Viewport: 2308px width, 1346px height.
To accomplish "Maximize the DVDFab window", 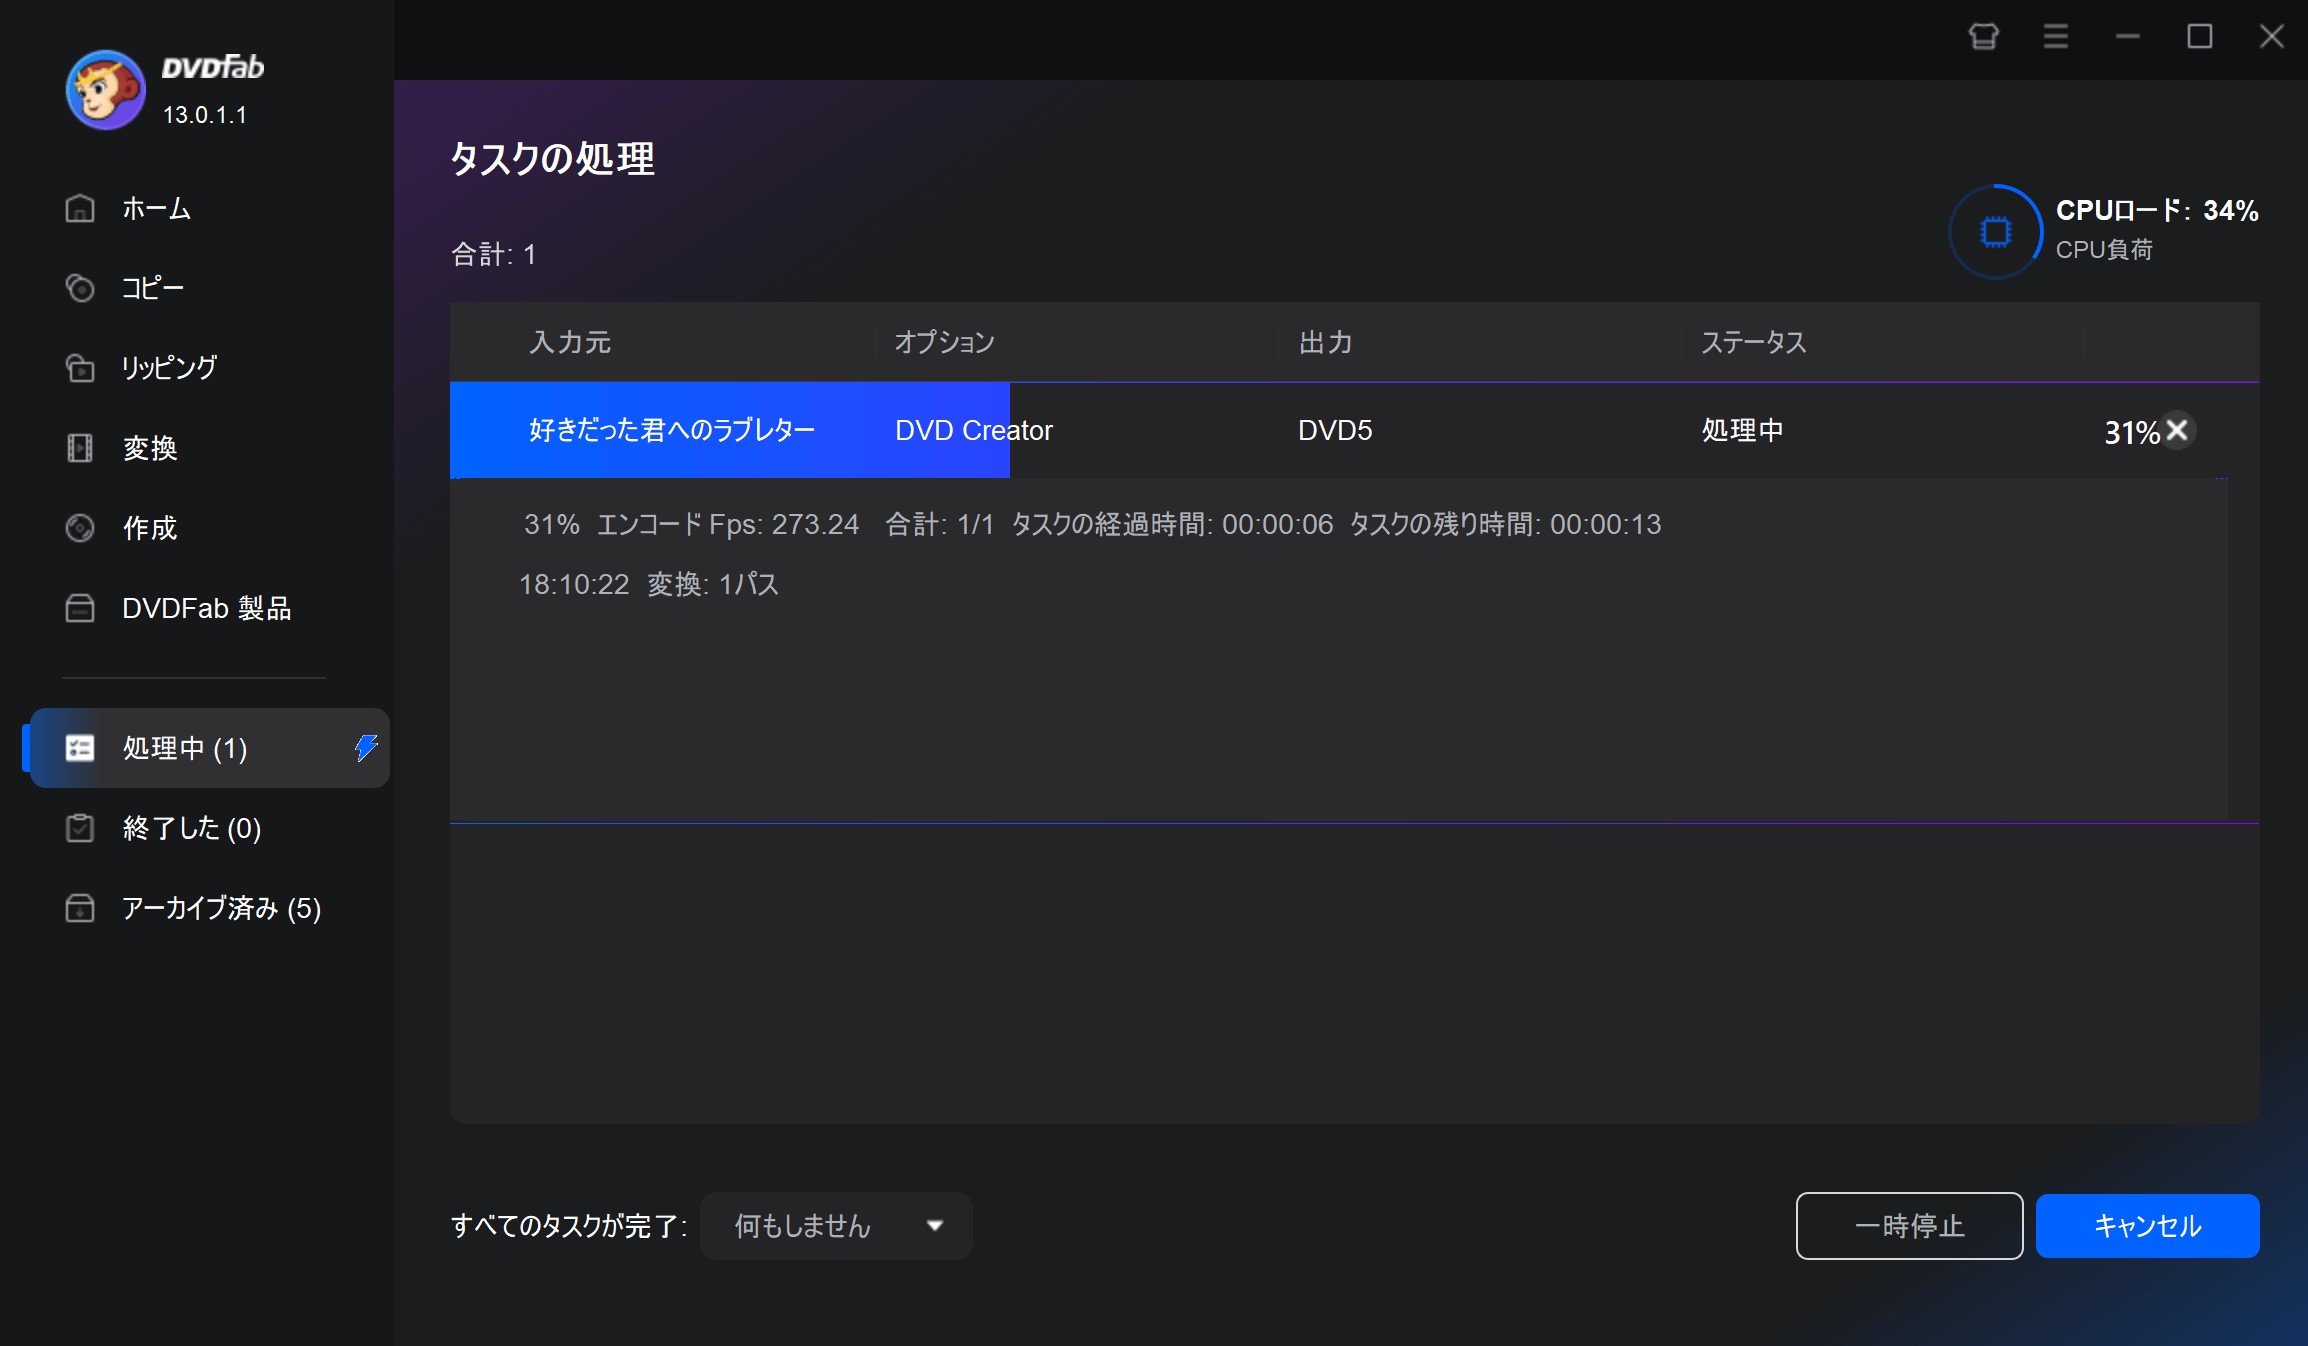I will 2200,37.
